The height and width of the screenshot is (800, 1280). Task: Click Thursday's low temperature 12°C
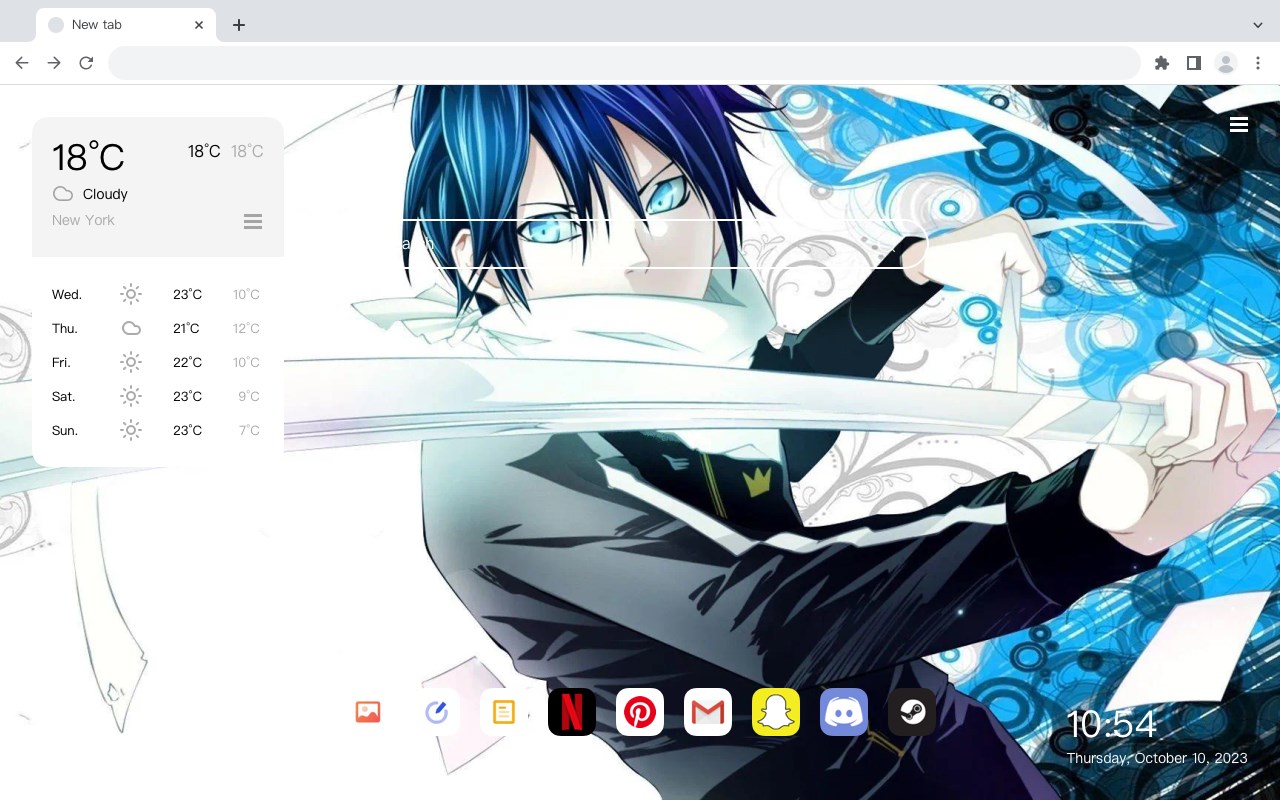(246, 328)
